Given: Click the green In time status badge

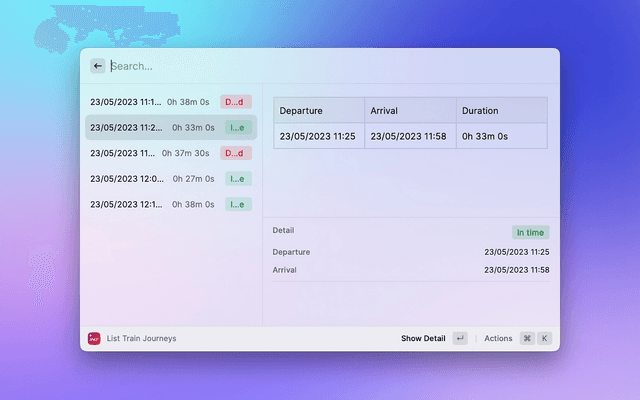Looking at the screenshot, I should [530, 232].
